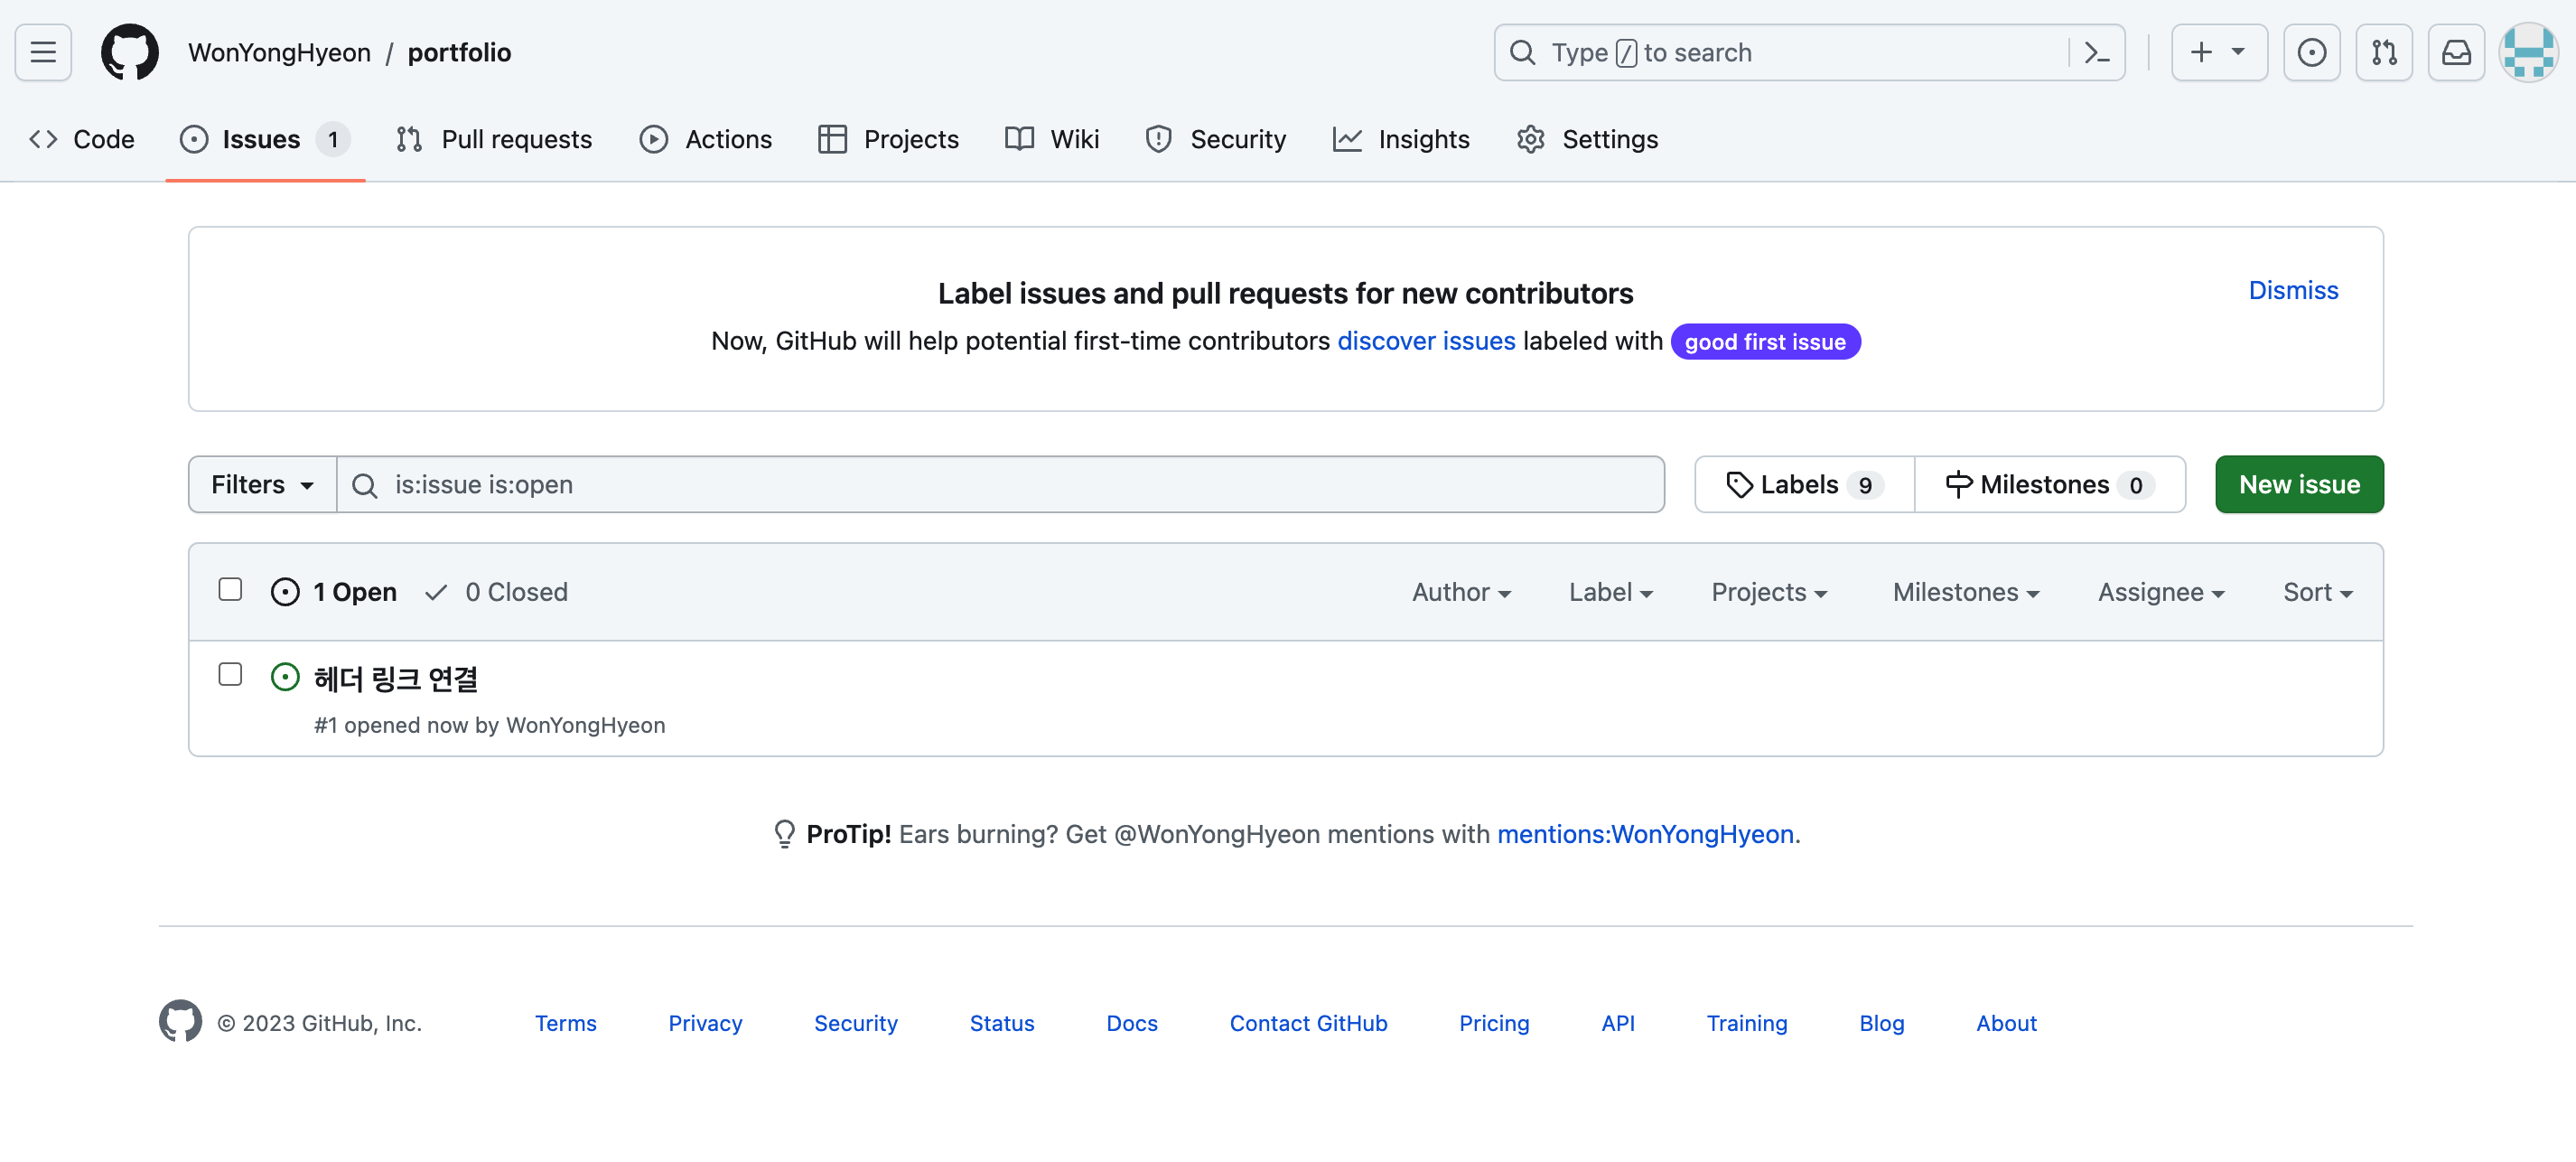Open the footer API link

tap(1618, 1022)
